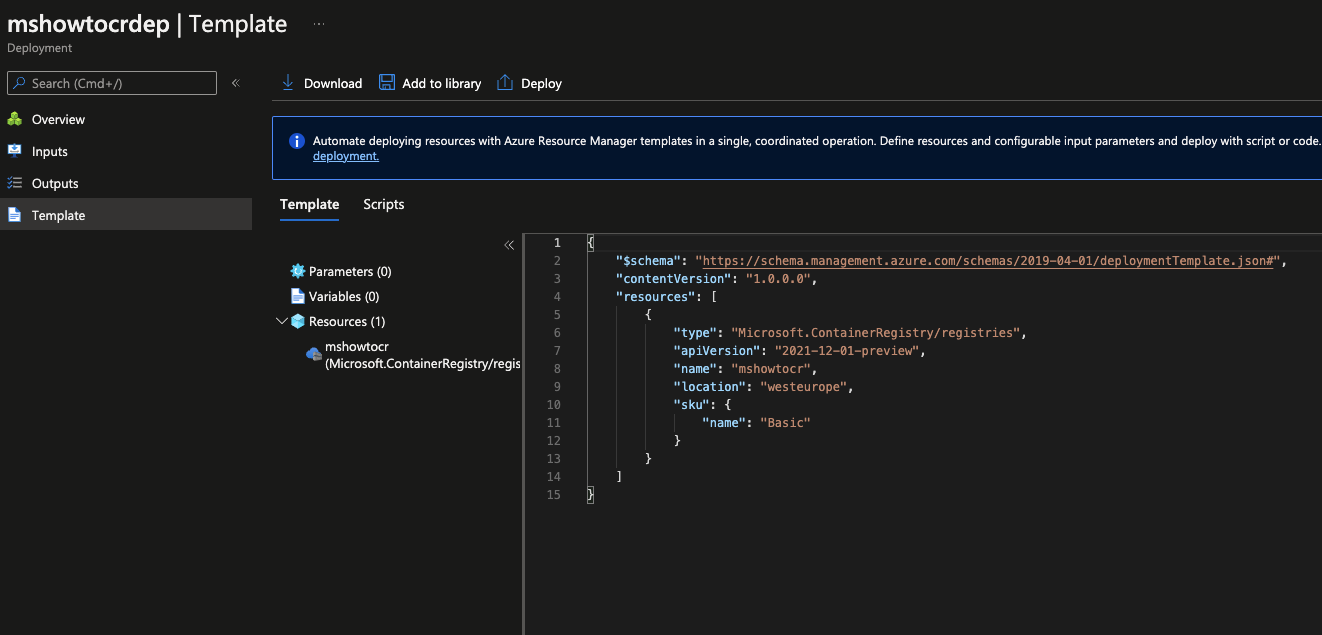Collapse the left sidebar menu
1322x635 pixels.
coord(236,83)
